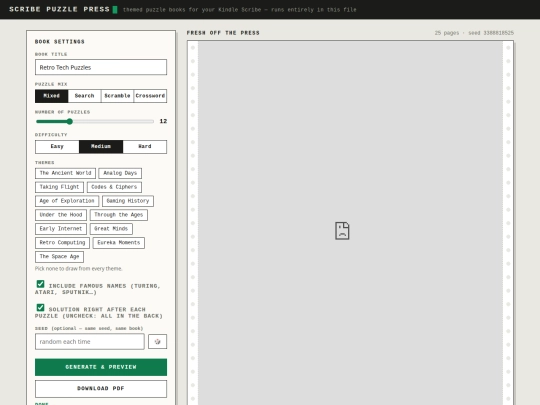This screenshot has width=540, height=405.
Task: Toggle Taking Flight theme
Action: pos(59,187)
